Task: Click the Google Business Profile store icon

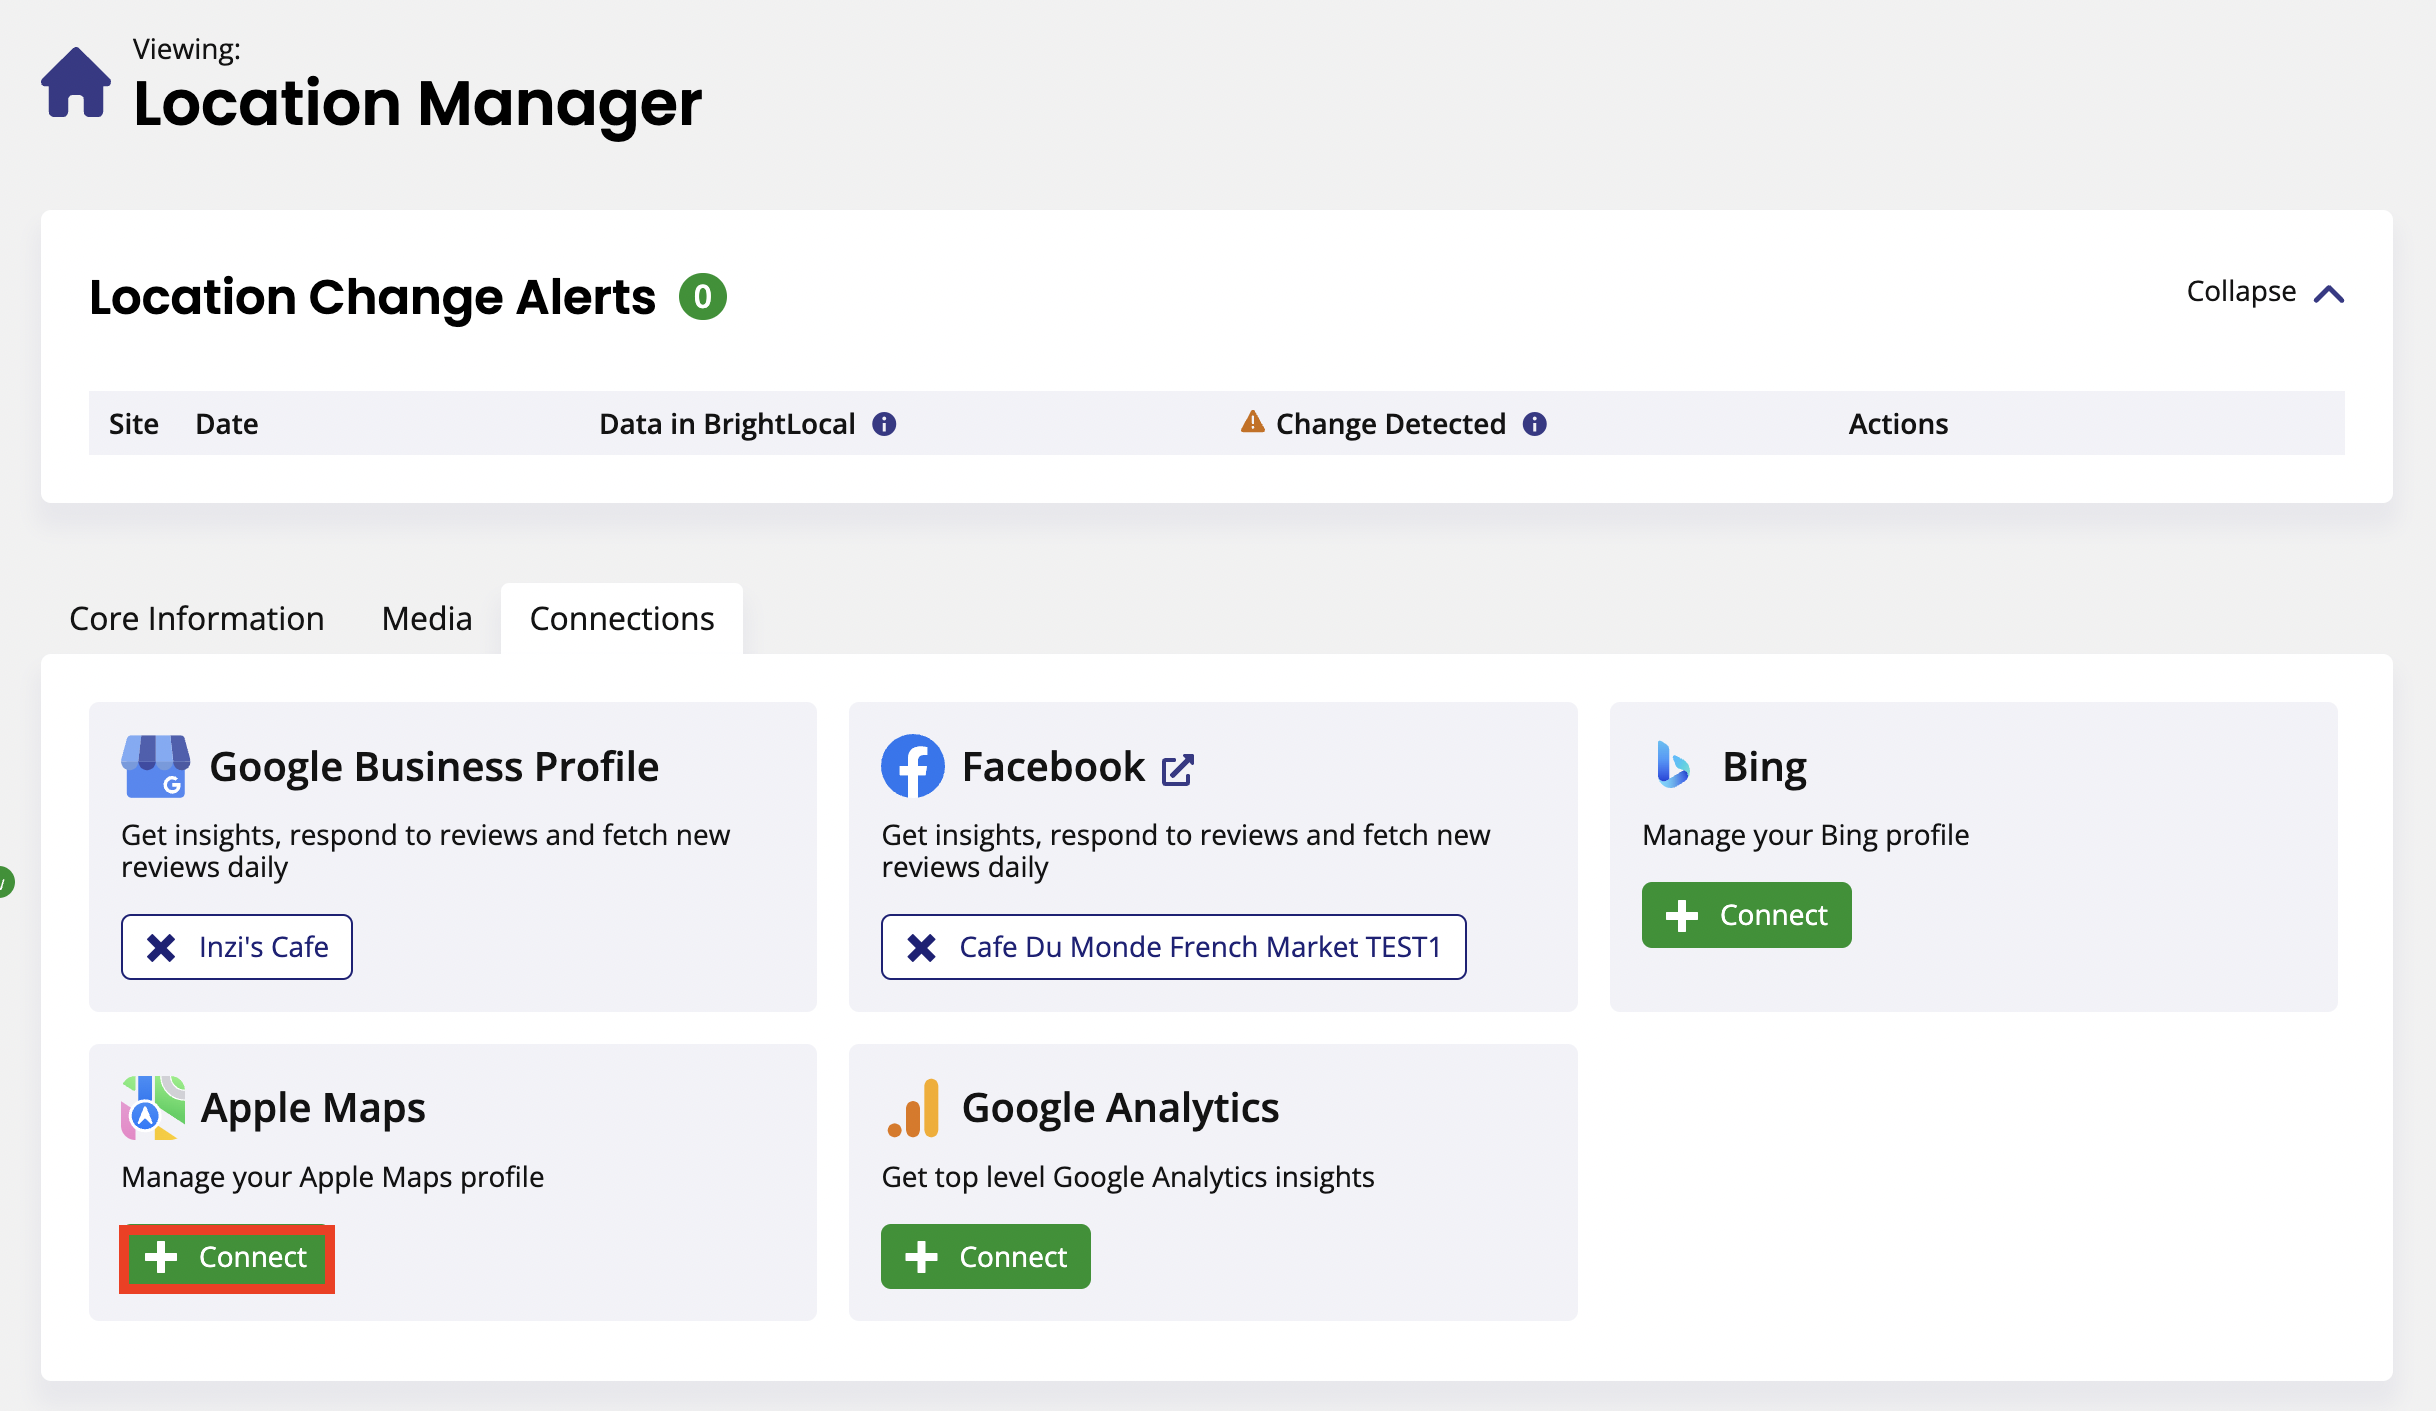Action: (x=155, y=766)
